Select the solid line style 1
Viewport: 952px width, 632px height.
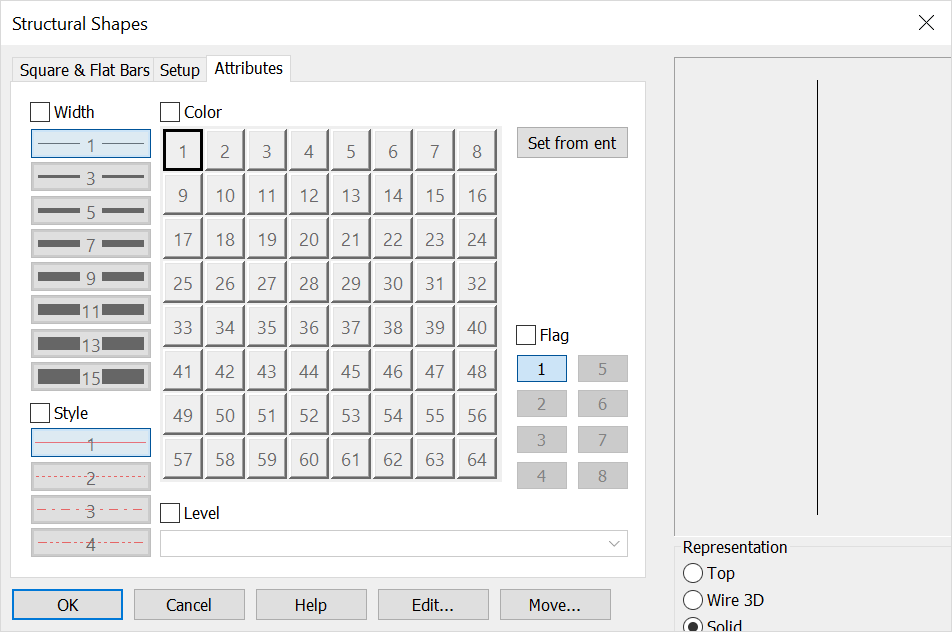[90, 443]
